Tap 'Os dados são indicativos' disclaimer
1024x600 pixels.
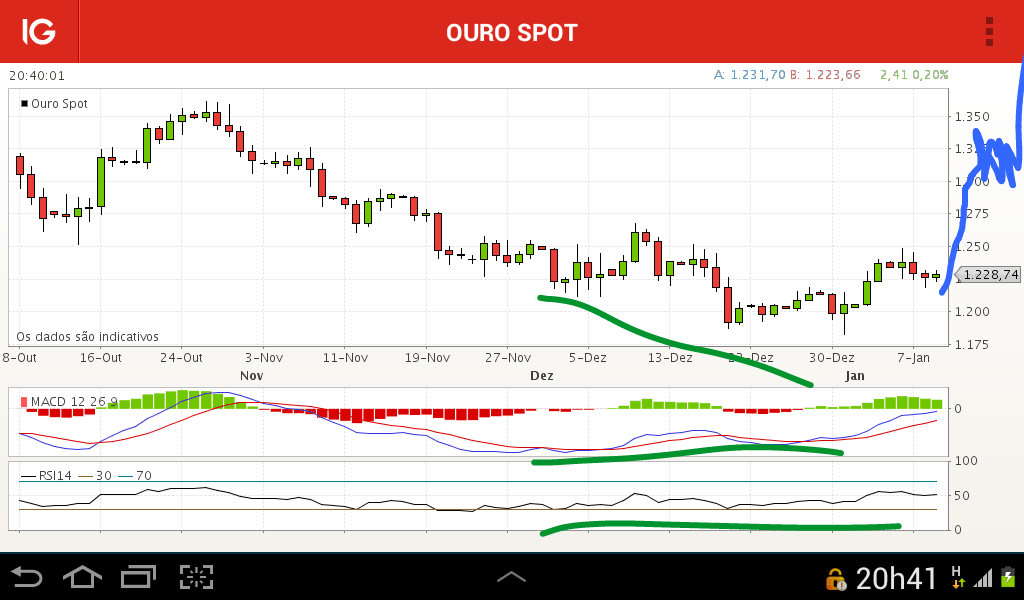point(88,337)
